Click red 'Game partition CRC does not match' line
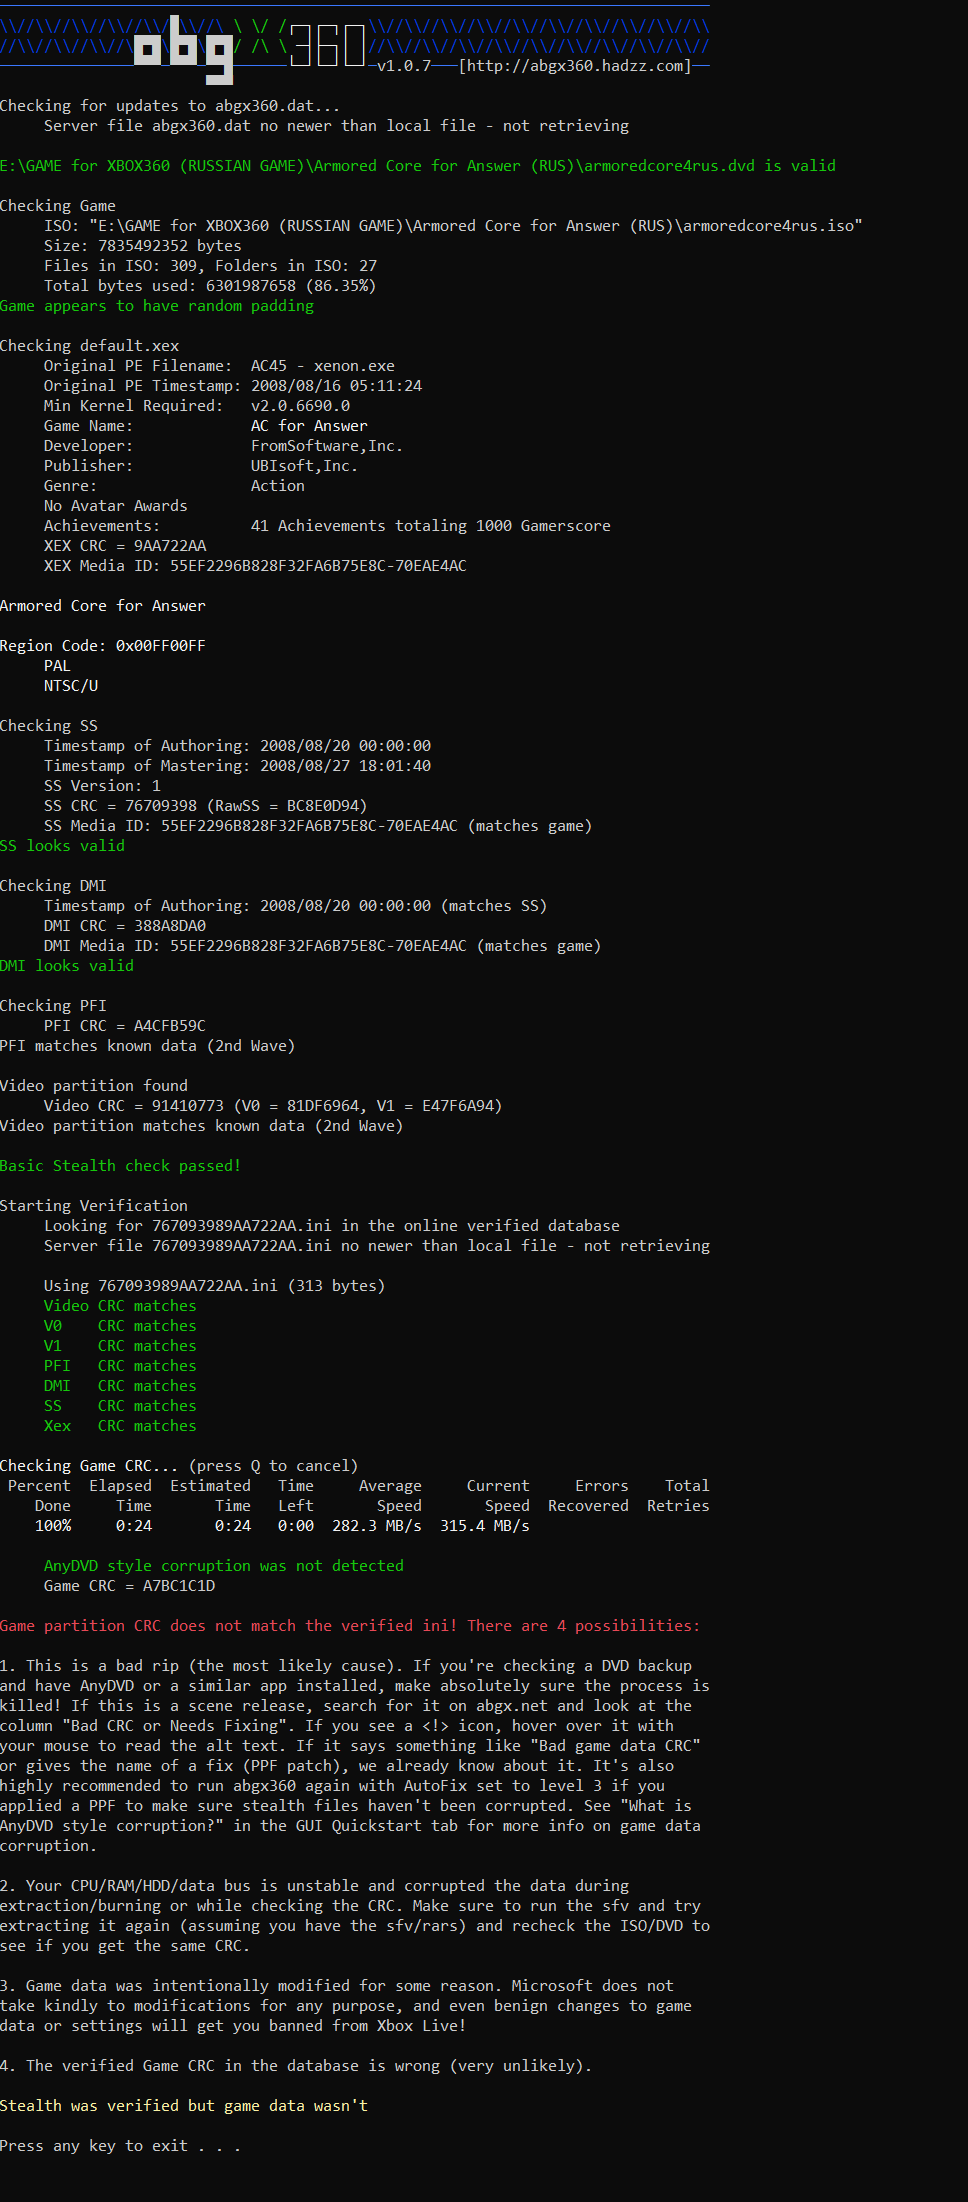 (350, 1626)
